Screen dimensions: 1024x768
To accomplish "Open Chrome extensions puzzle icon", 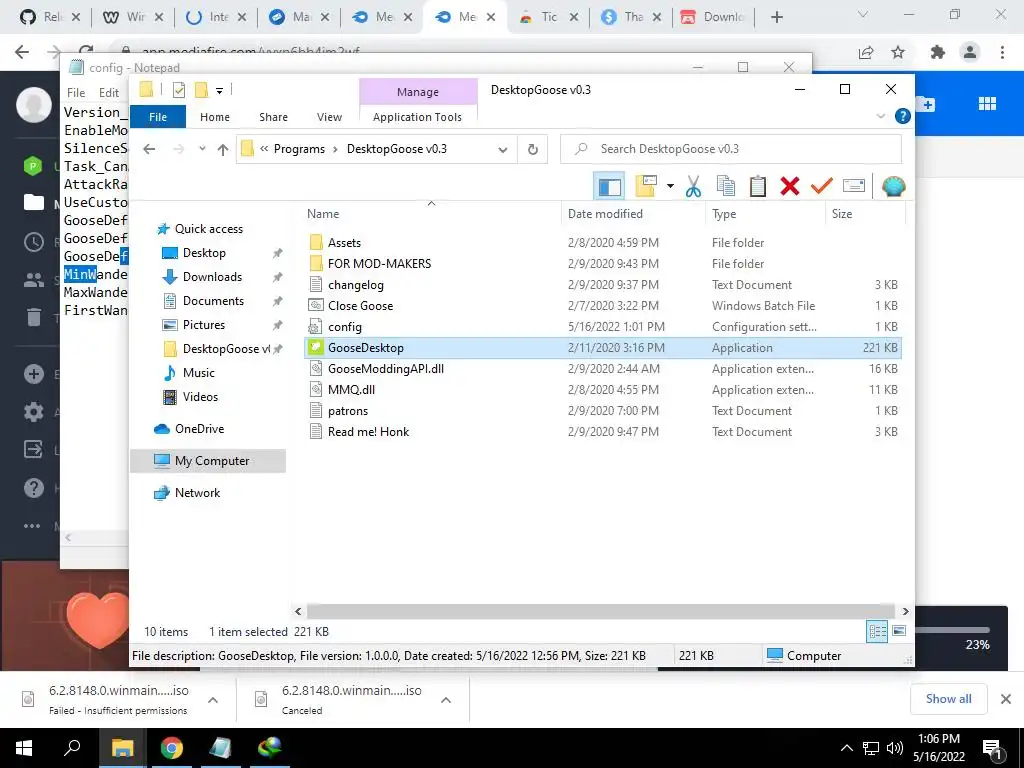I will click(x=938, y=52).
